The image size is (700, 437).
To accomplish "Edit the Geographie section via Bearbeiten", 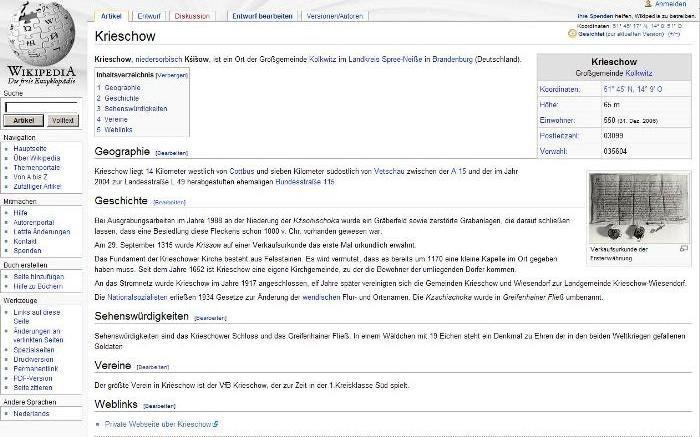I will pos(170,153).
